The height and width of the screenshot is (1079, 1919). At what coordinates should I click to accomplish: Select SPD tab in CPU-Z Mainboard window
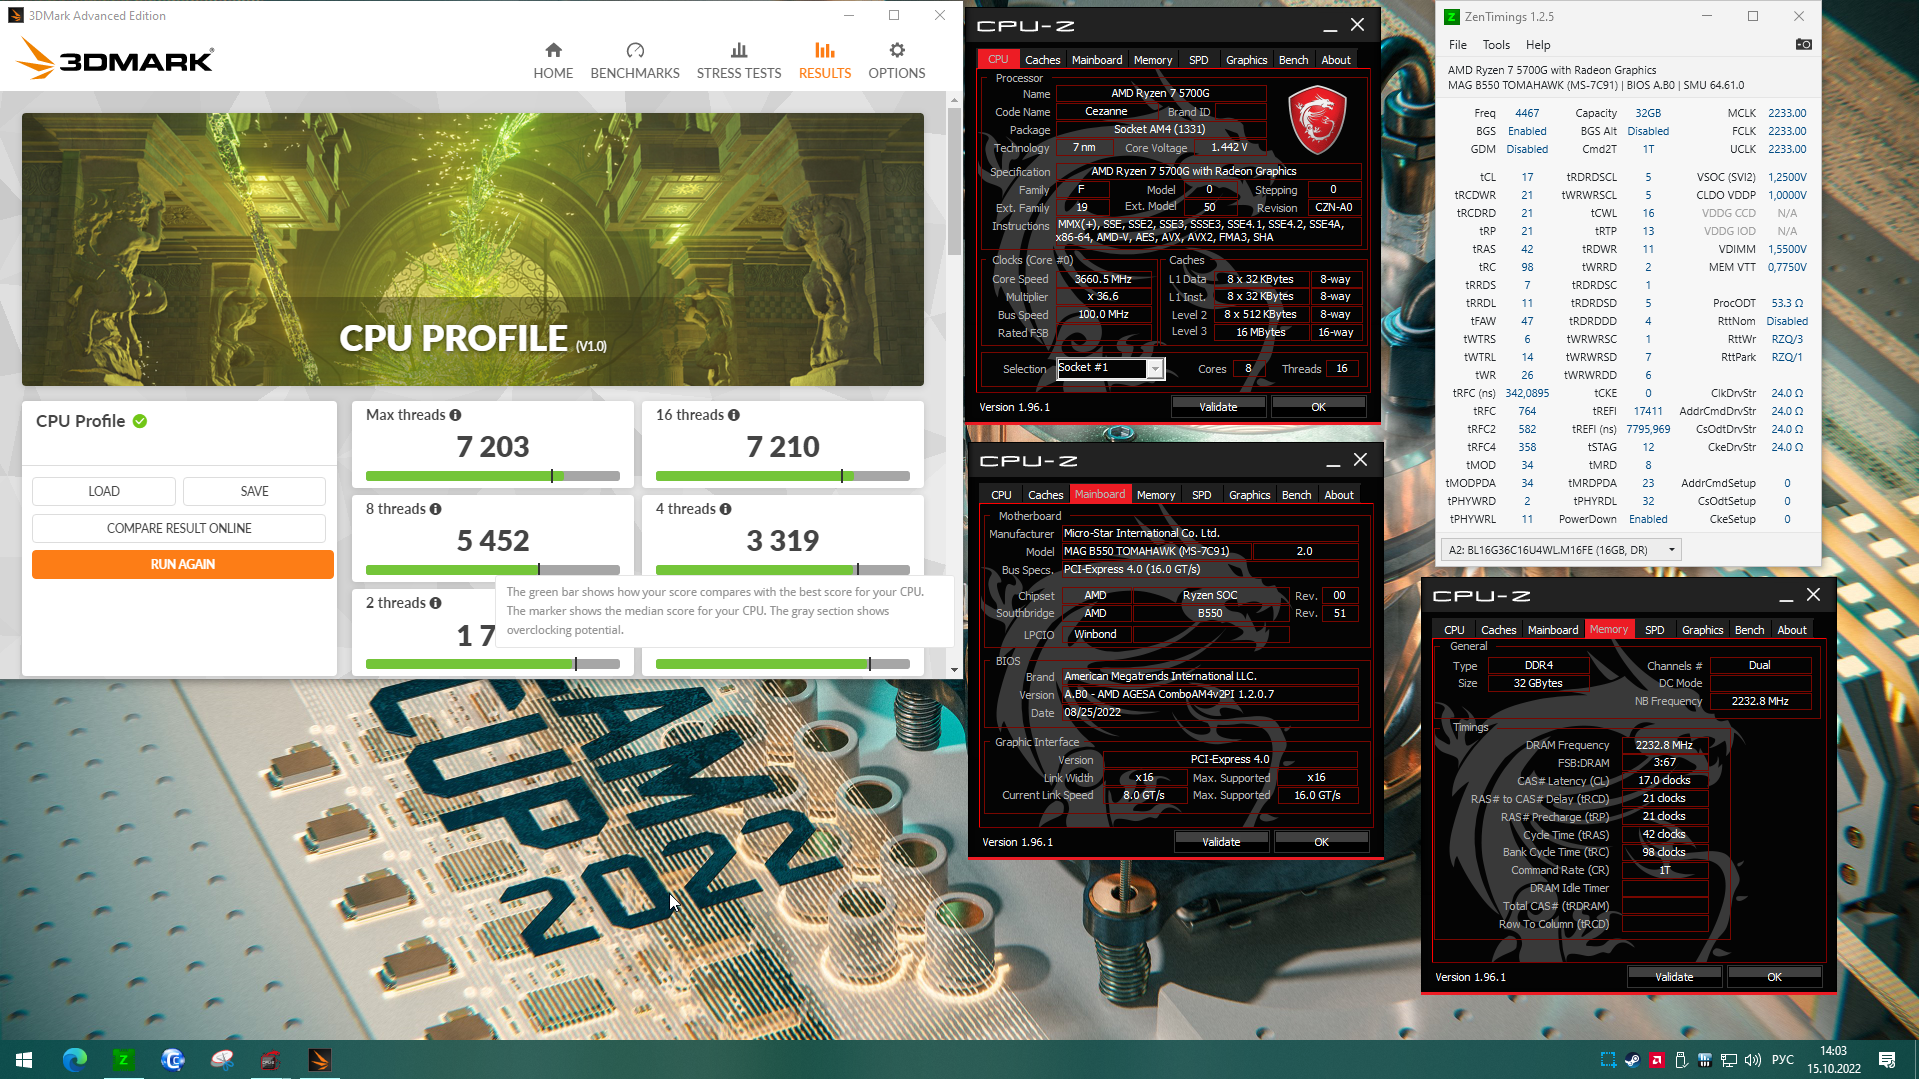pyautogui.click(x=1201, y=495)
